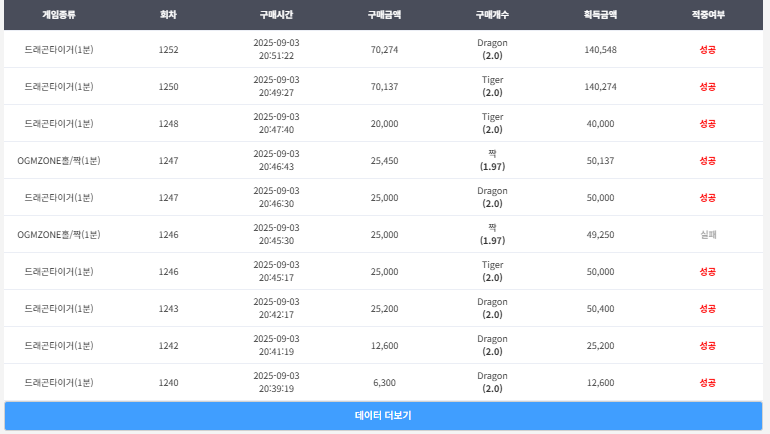Select round number 1248

pos(168,124)
